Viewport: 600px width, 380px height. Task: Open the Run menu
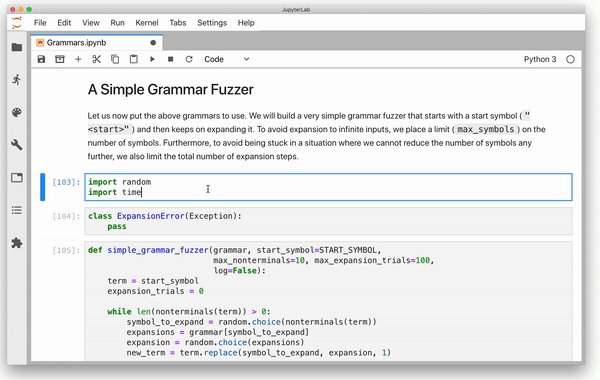(117, 23)
